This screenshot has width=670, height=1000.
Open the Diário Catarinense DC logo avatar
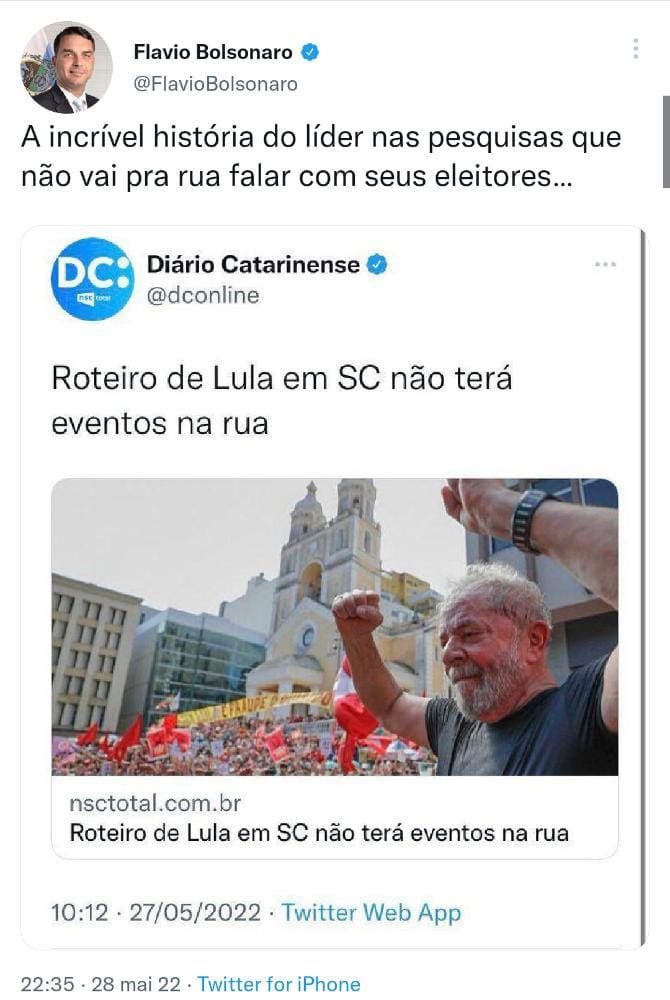[92, 279]
